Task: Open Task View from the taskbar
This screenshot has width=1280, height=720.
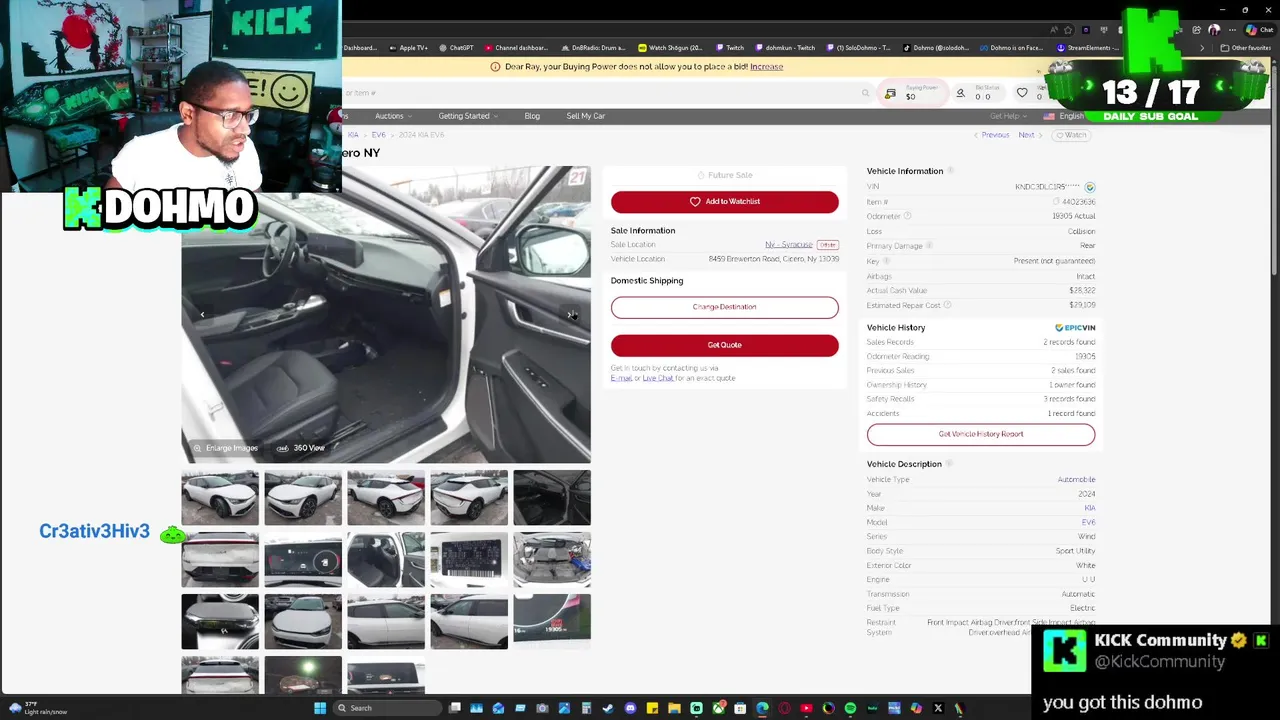Action: (455, 708)
